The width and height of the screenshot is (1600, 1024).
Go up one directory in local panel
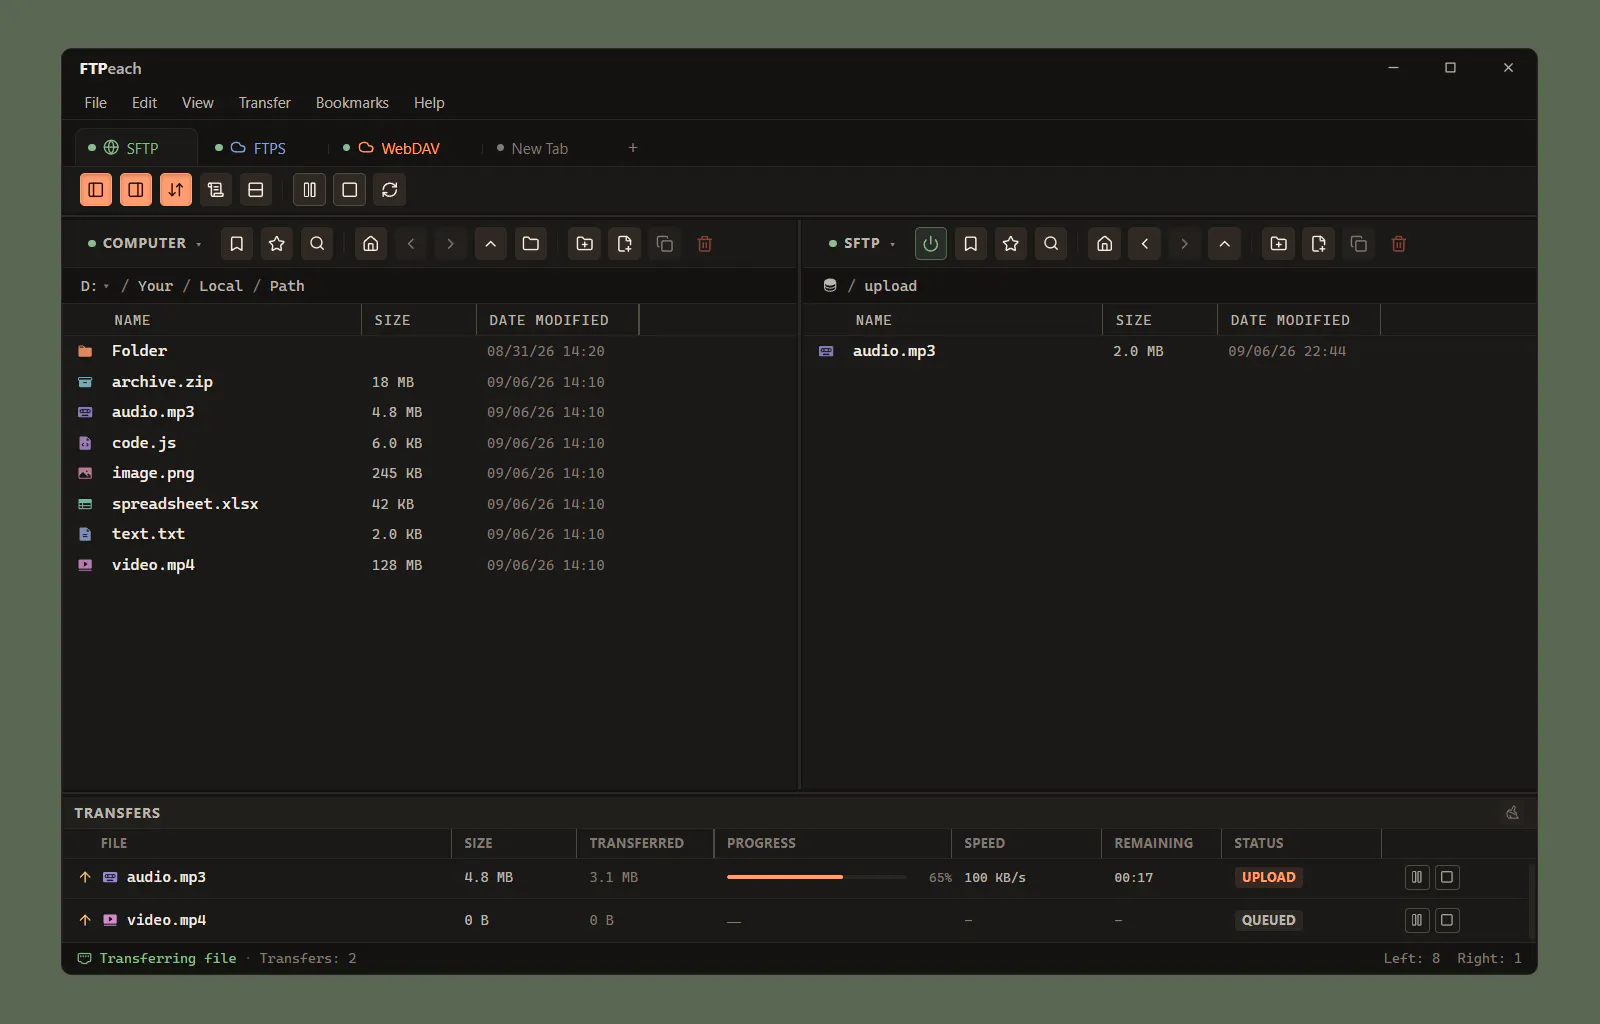pos(491,244)
